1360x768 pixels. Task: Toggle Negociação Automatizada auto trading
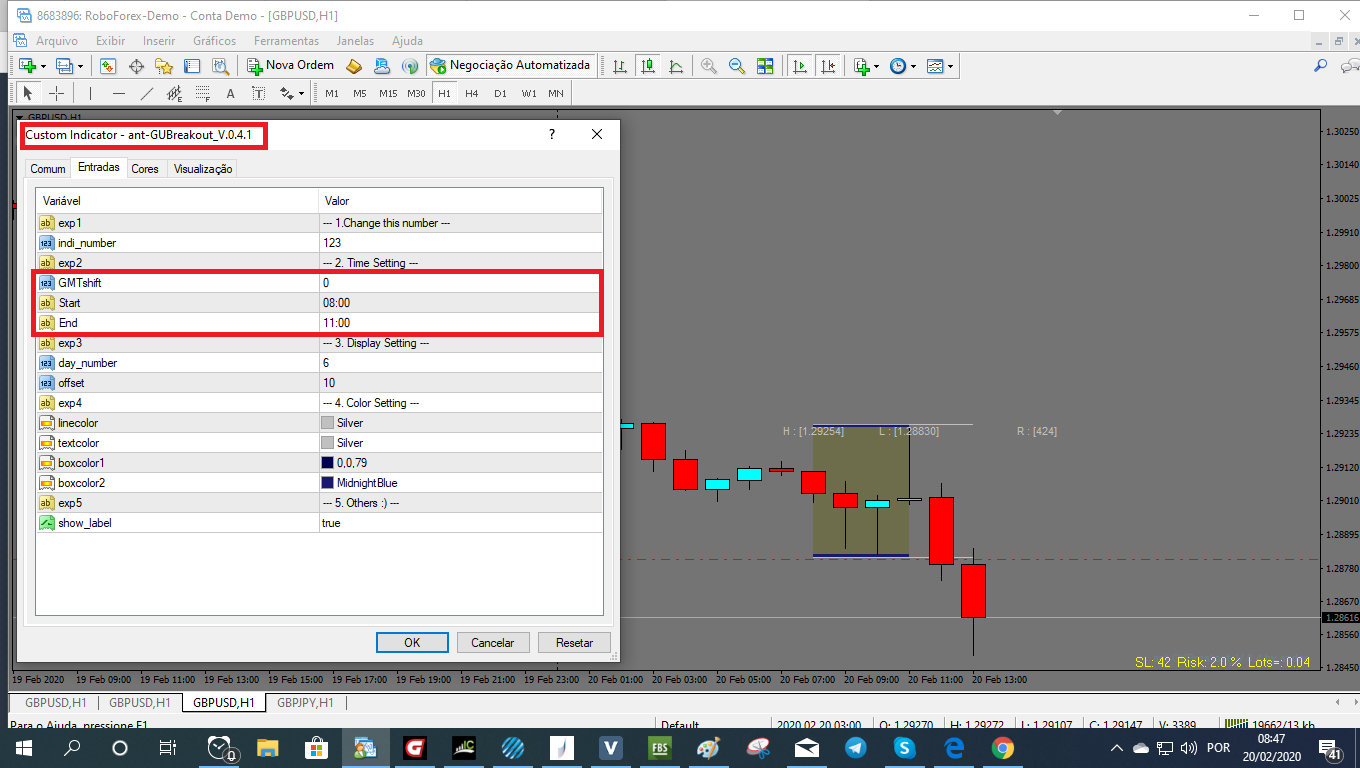pyautogui.click(x=510, y=65)
